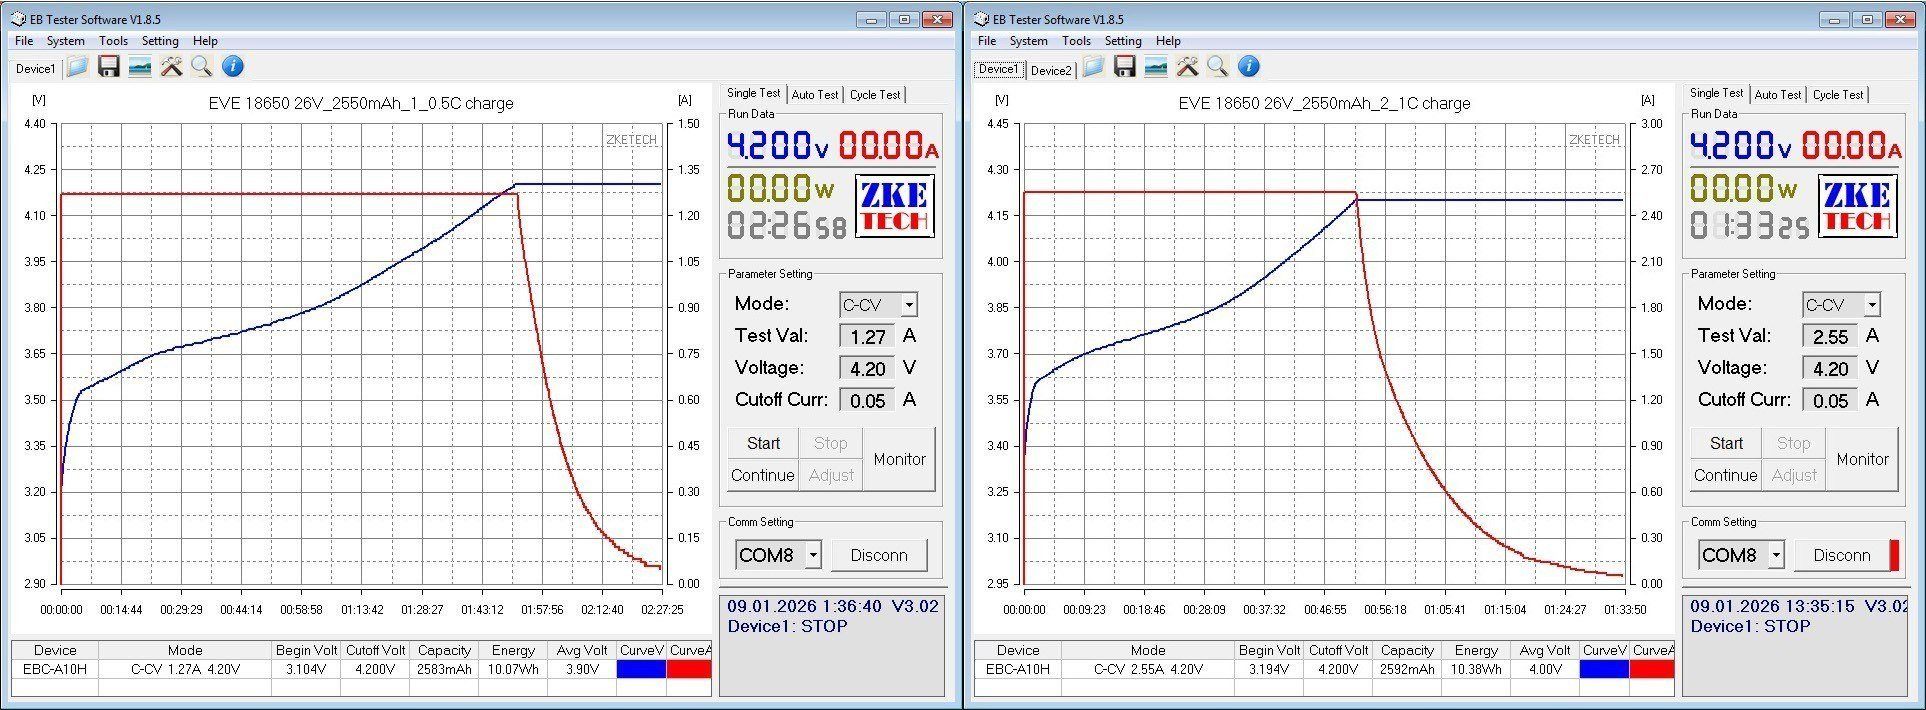Click the landscape picture icon in left window

[140, 67]
